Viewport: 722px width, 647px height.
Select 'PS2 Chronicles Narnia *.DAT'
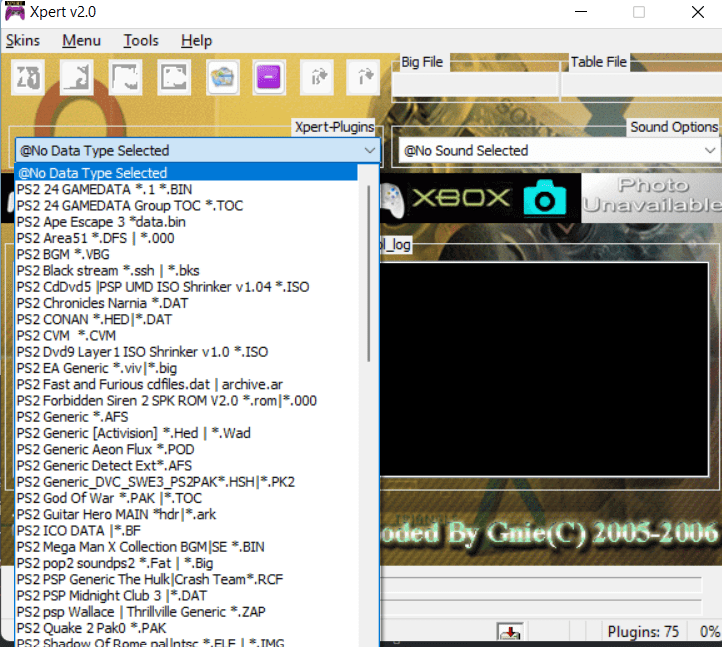[x=186, y=303]
